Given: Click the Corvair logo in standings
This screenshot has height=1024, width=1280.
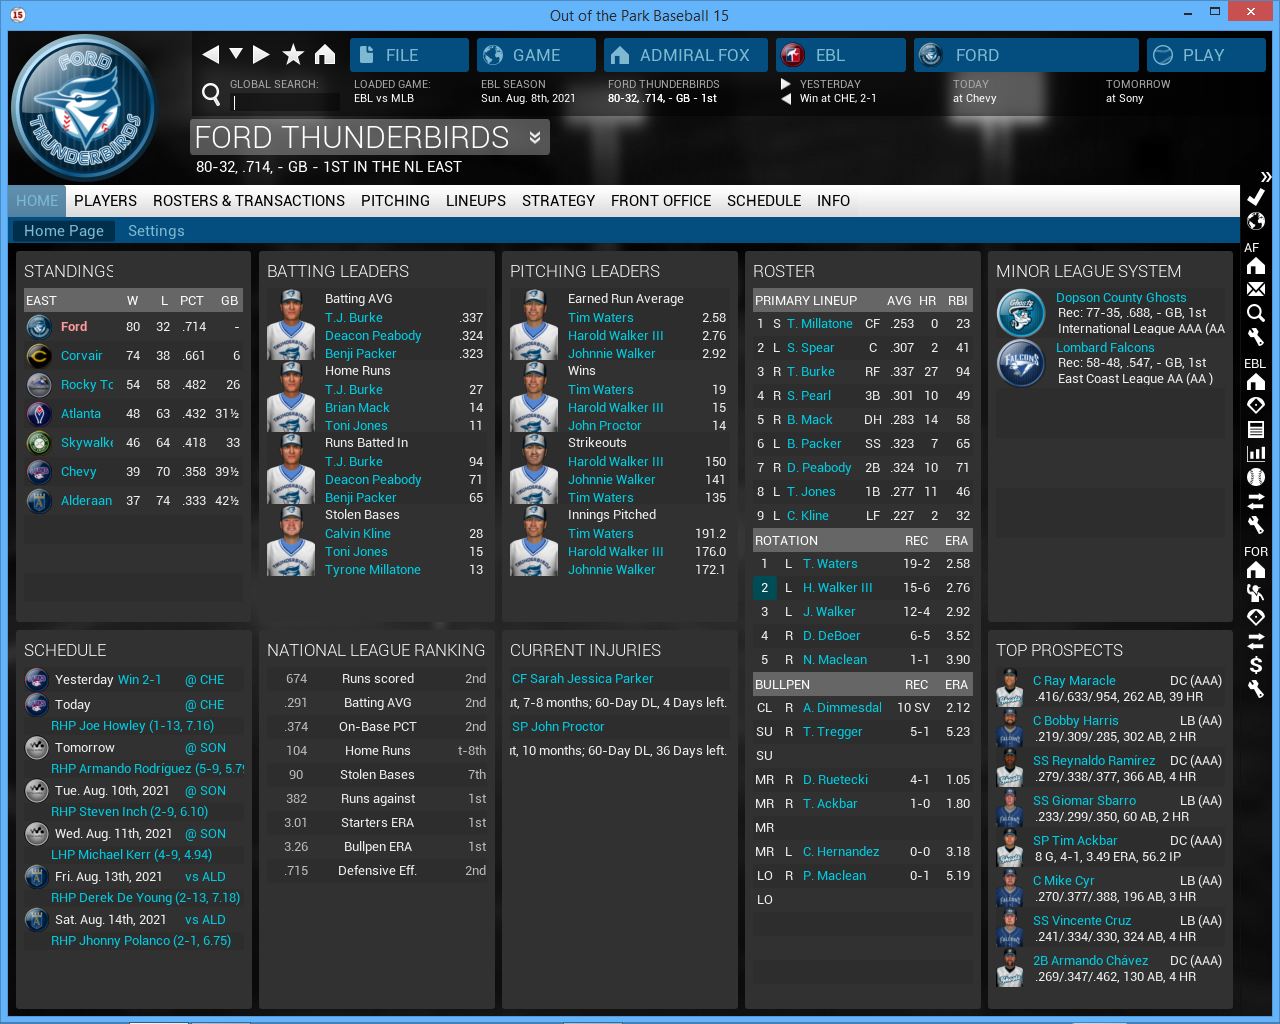Looking at the screenshot, I should [39, 355].
